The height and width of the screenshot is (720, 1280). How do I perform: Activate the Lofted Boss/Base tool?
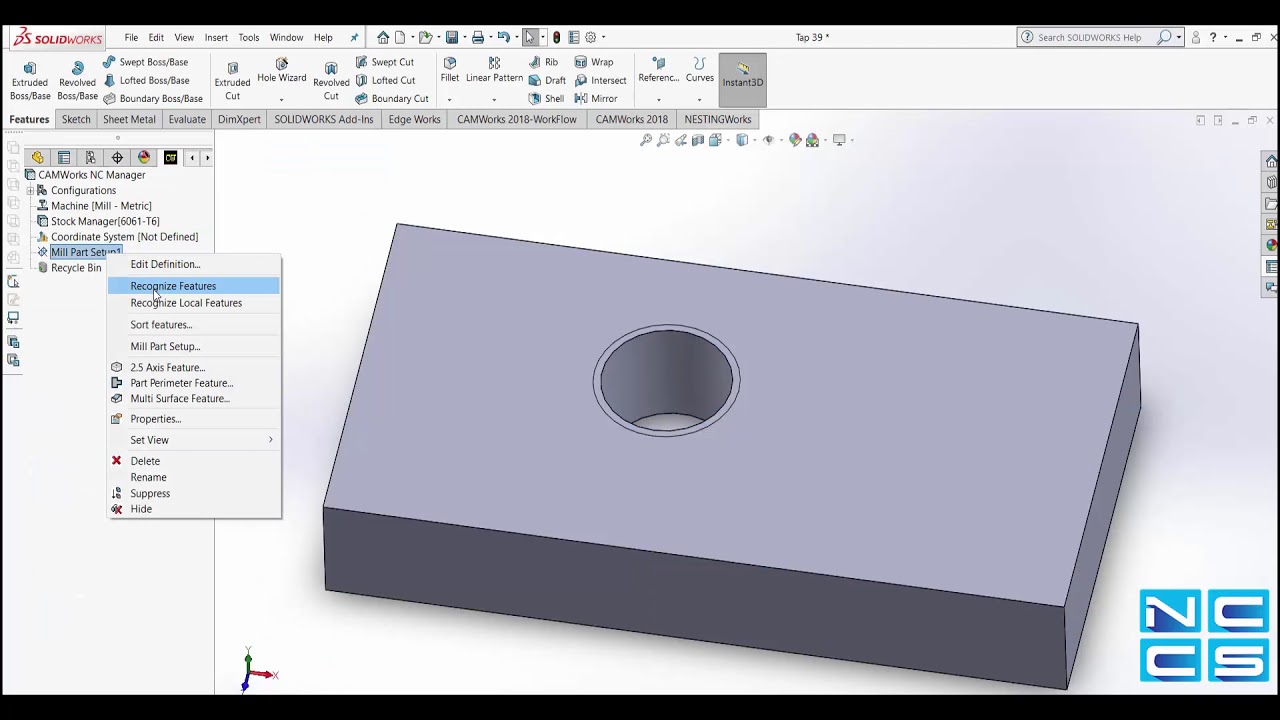click(146, 80)
